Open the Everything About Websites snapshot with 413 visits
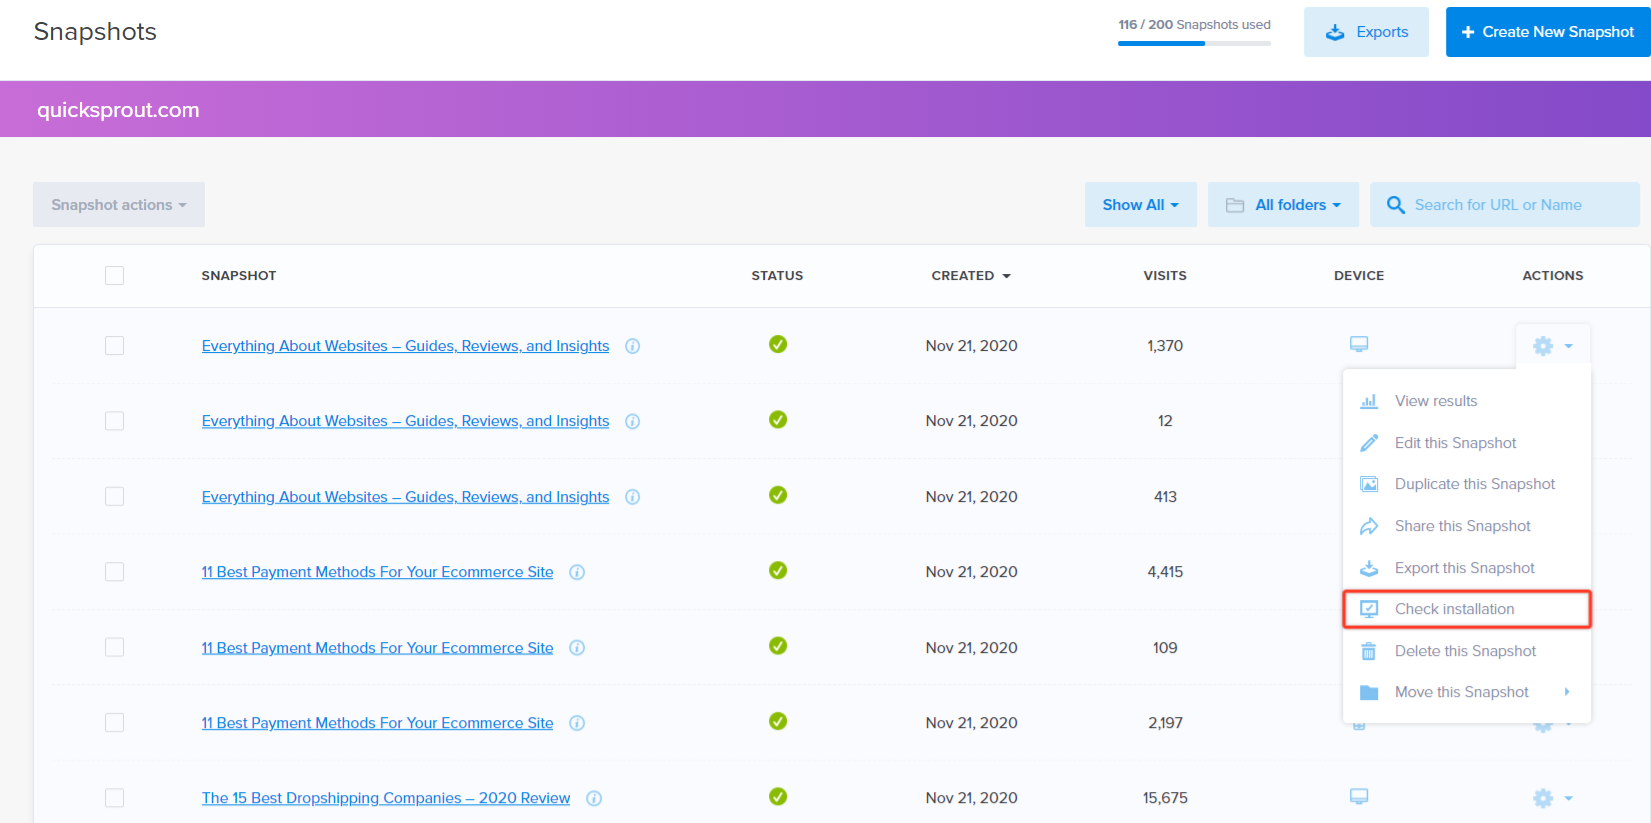Viewport: 1651px width, 823px height. (x=405, y=497)
